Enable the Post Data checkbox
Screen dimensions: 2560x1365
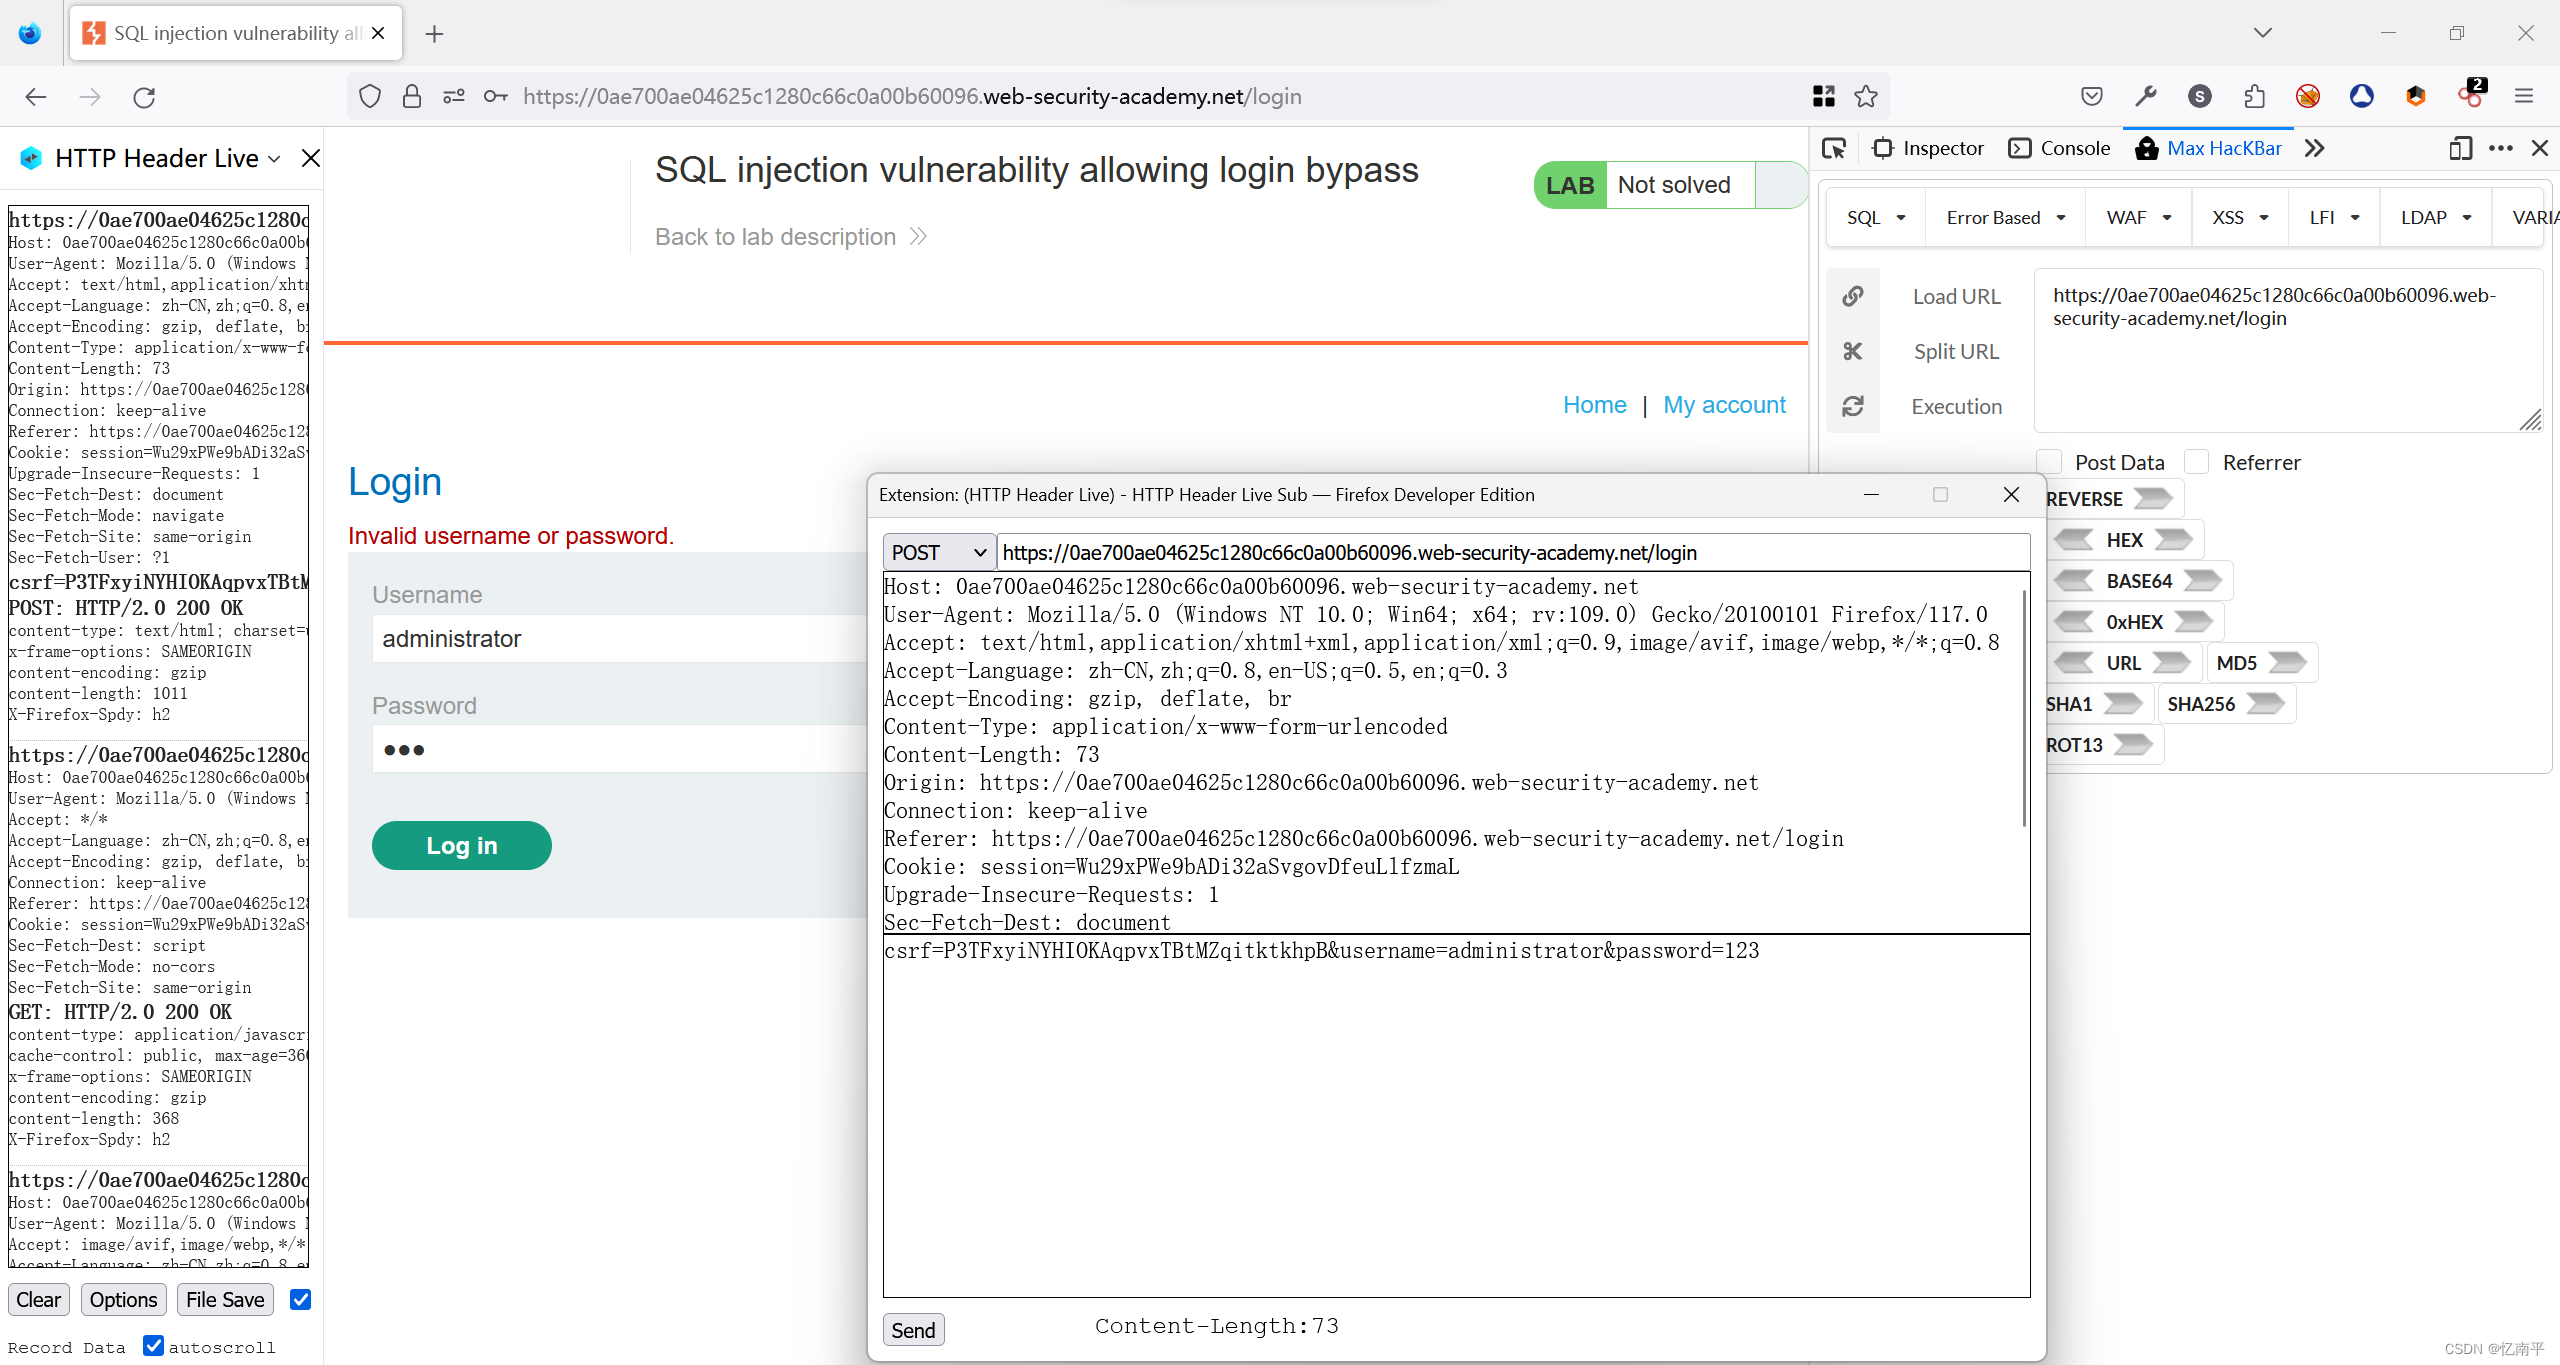2049,462
